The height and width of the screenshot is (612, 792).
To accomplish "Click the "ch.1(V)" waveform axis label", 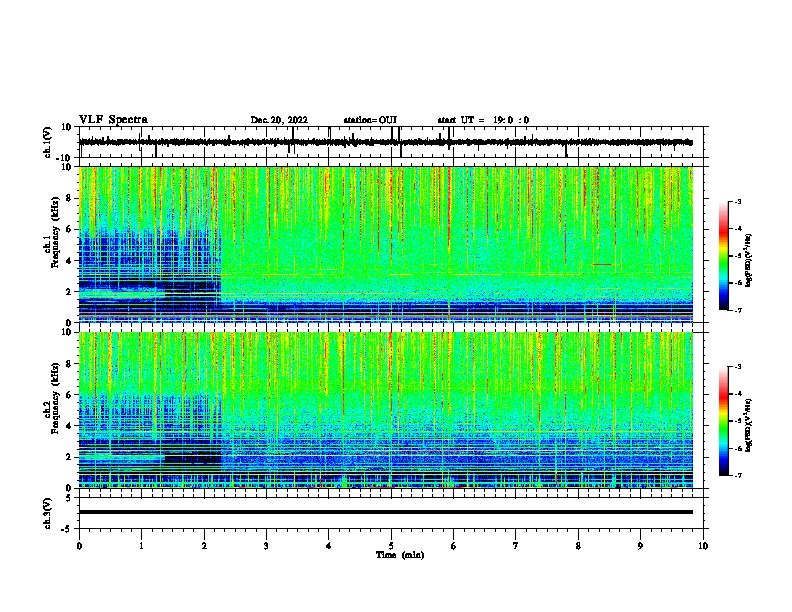I will click(x=47, y=142).
